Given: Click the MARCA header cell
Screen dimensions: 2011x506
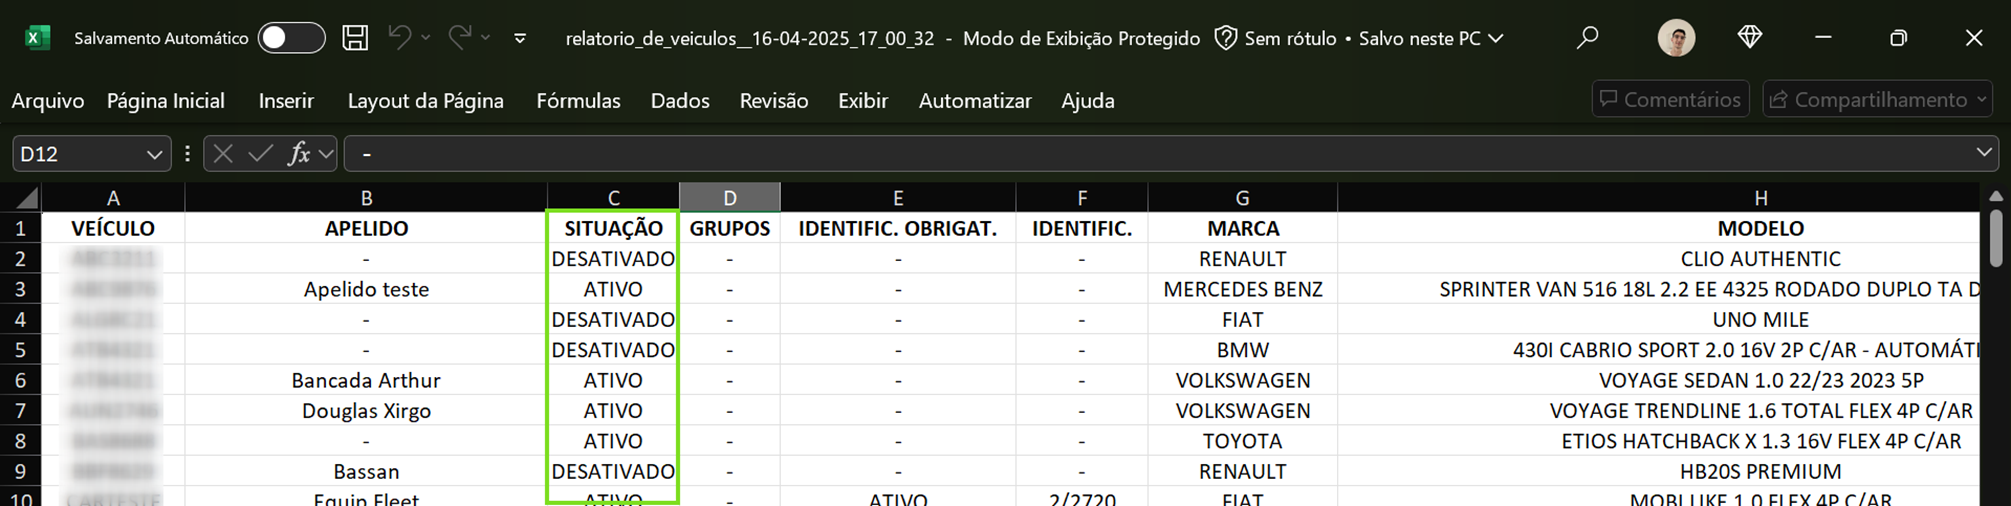Looking at the screenshot, I should (x=1242, y=228).
